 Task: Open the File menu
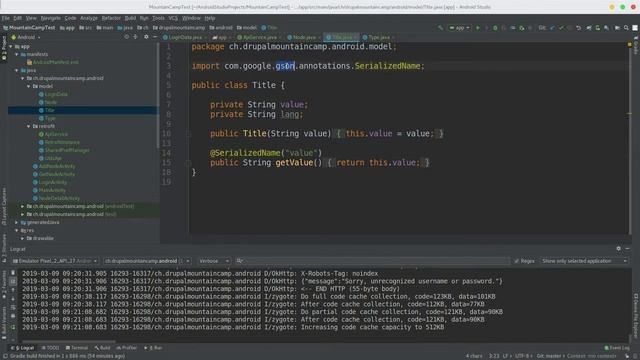[6, 18]
